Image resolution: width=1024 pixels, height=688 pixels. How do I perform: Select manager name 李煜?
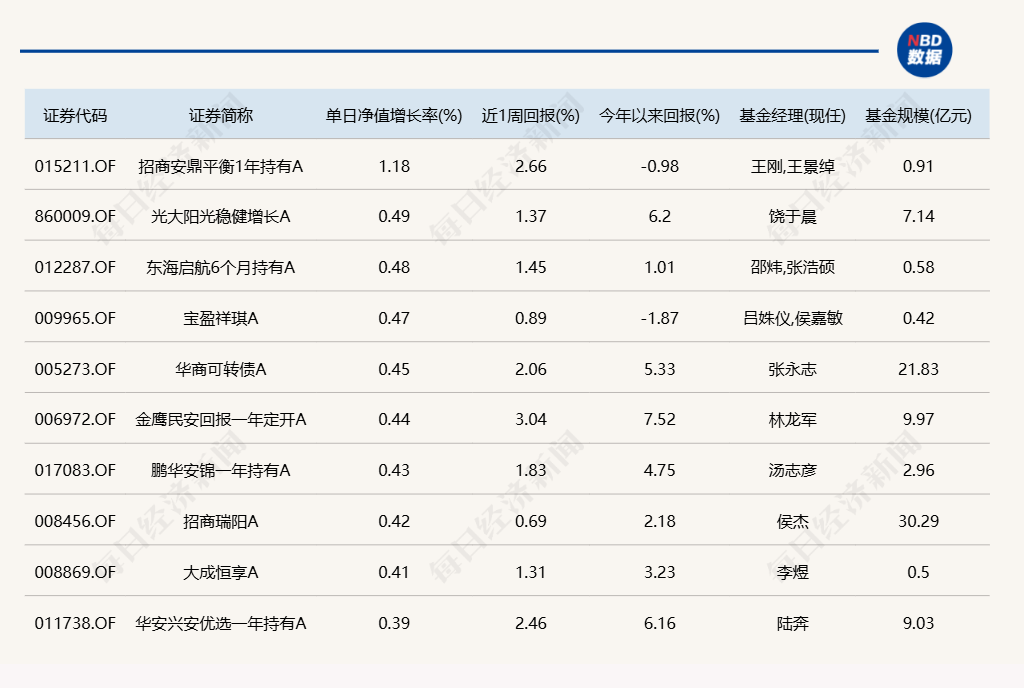(792, 572)
